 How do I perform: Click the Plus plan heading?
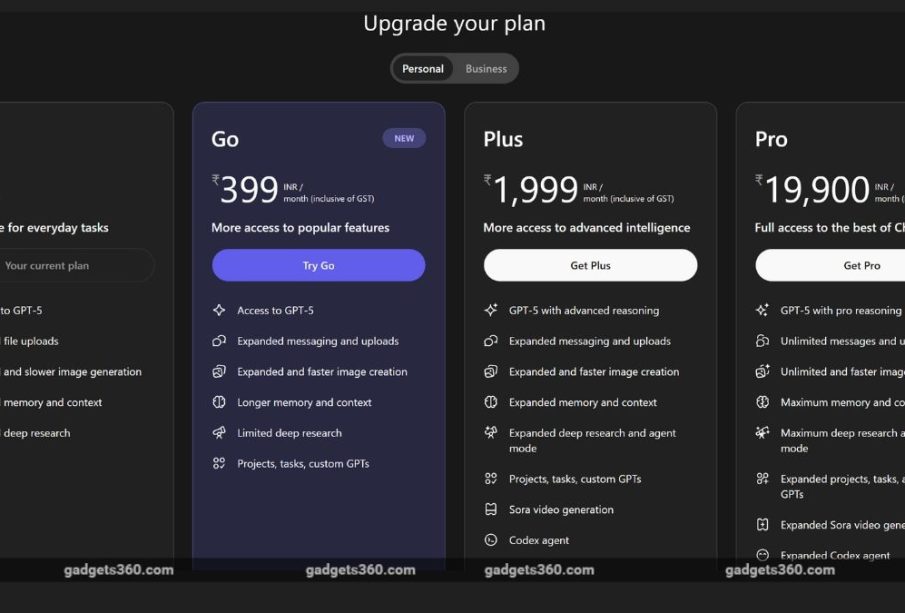[x=503, y=139]
